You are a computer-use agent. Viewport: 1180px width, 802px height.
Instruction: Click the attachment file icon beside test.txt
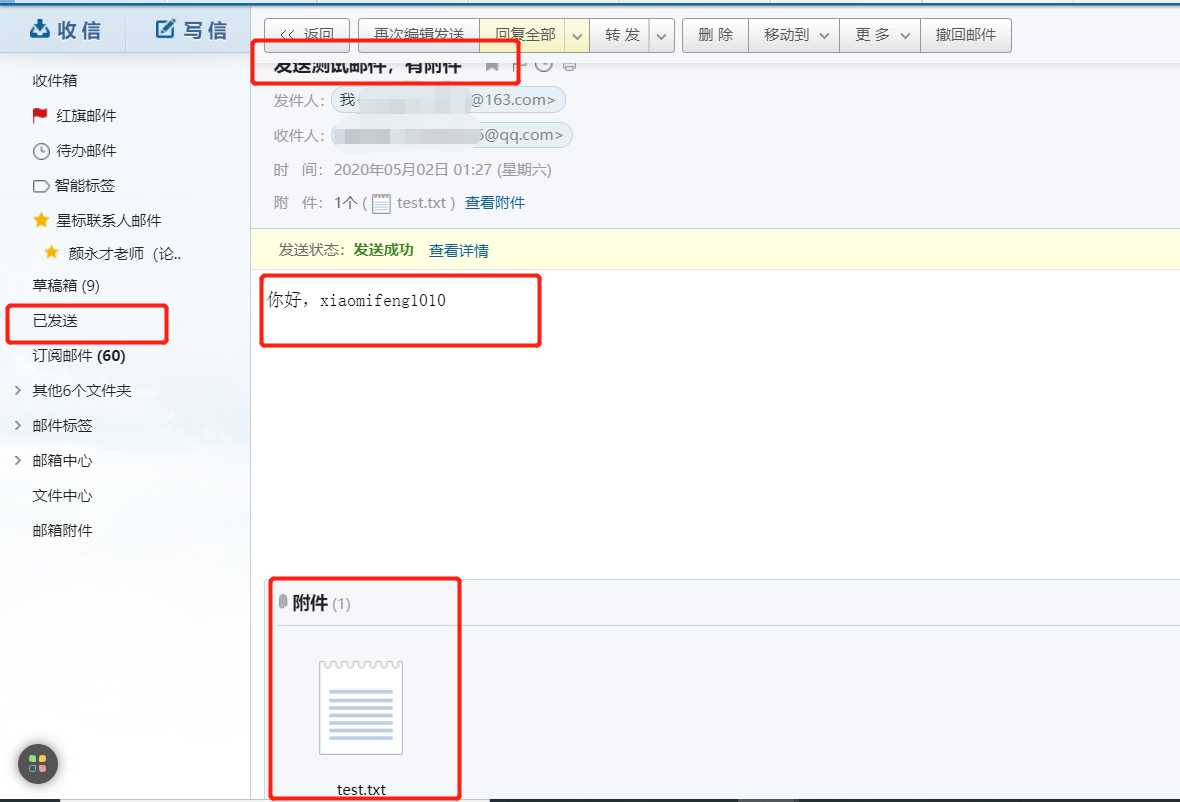point(380,203)
